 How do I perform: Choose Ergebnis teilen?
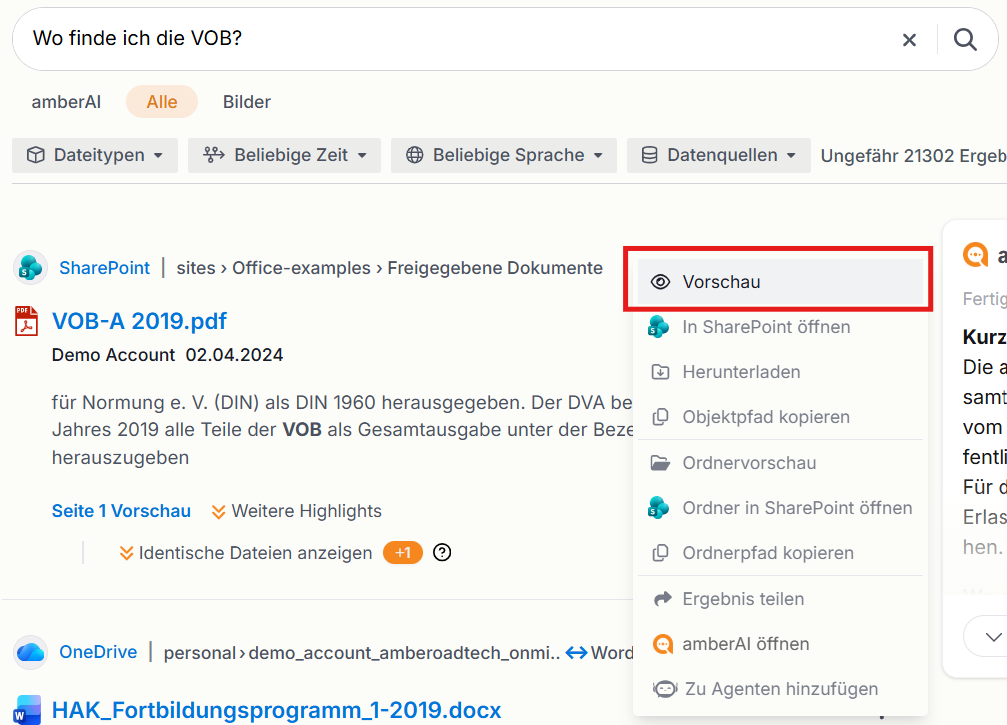[780, 599]
